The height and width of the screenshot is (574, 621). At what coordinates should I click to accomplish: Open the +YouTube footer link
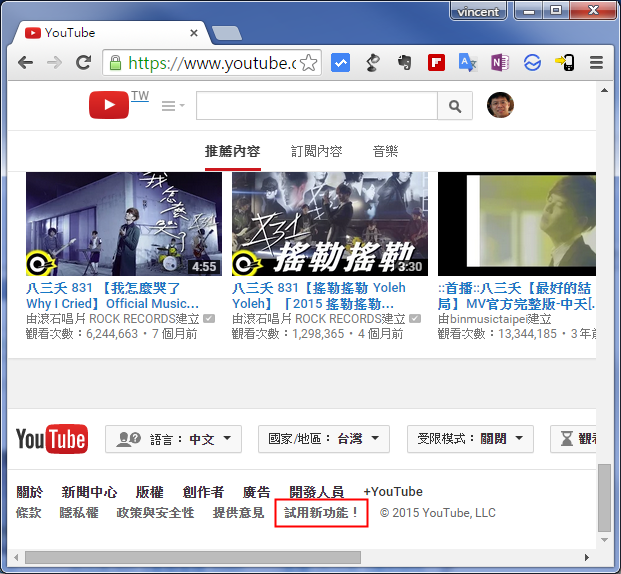[393, 492]
